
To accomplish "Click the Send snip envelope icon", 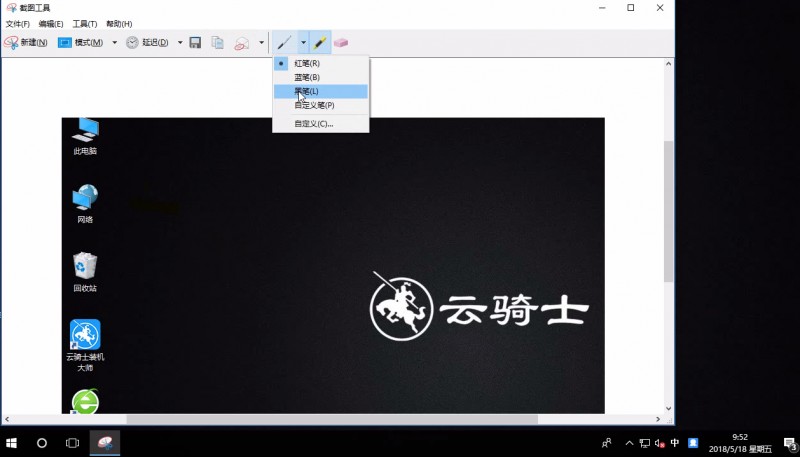I will [x=242, y=43].
